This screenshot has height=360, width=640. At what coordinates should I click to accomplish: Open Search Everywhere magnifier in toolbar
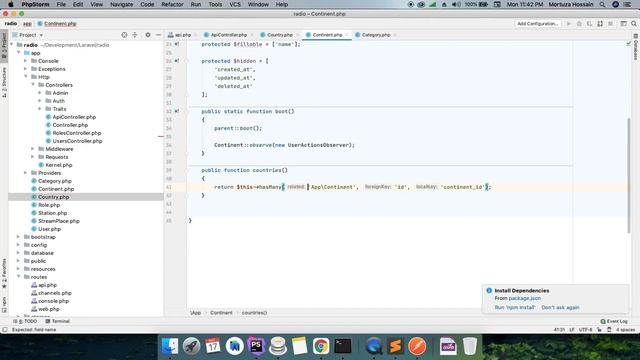[634, 24]
